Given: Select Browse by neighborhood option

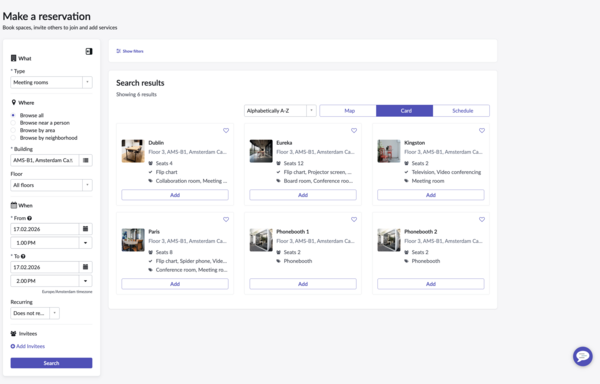Looking at the screenshot, I should point(13,138).
